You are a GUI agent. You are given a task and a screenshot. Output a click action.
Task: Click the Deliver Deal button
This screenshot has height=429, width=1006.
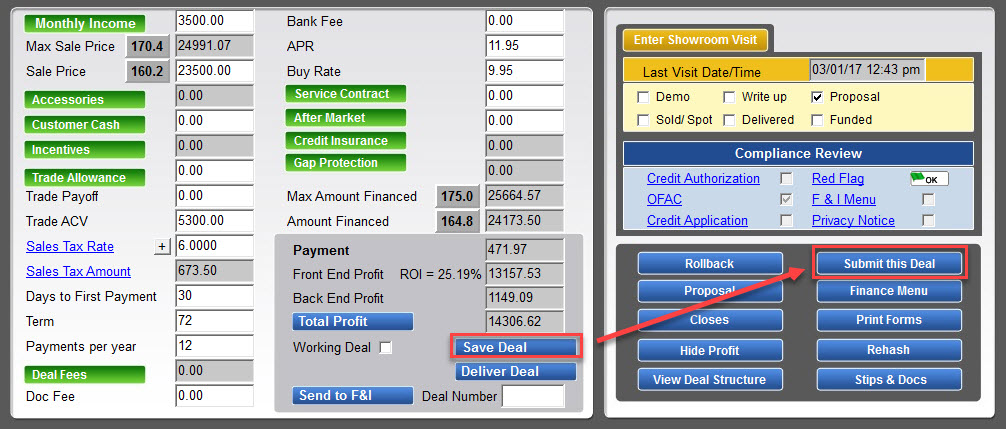(x=516, y=371)
